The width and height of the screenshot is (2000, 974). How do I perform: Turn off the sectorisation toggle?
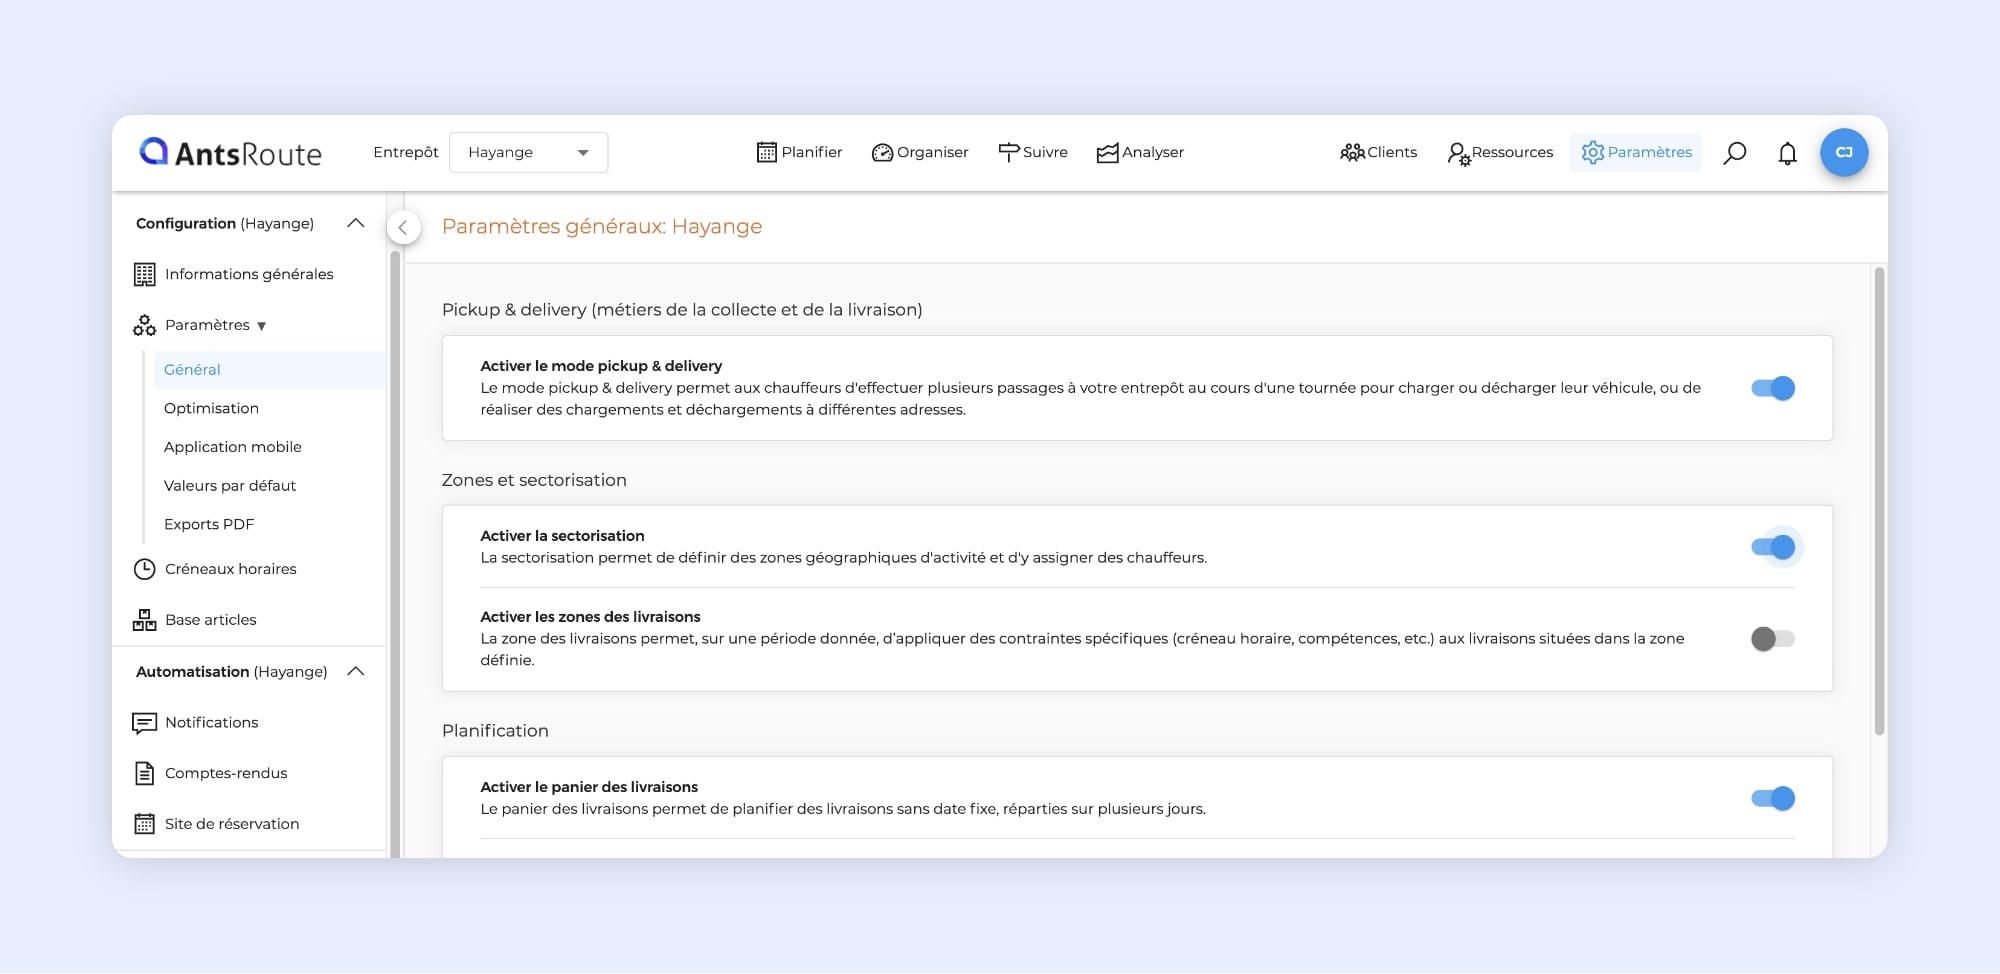(1772, 547)
